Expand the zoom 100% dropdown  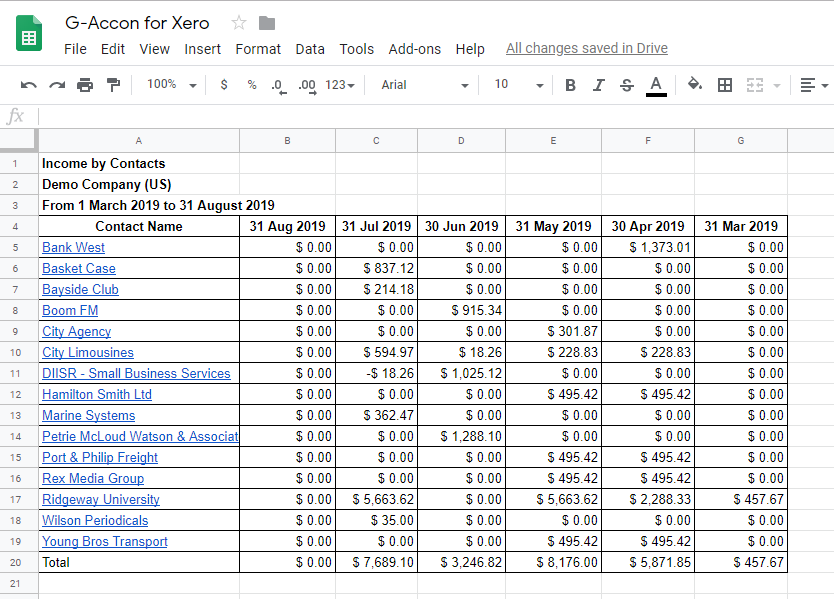[x=172, y=85]
